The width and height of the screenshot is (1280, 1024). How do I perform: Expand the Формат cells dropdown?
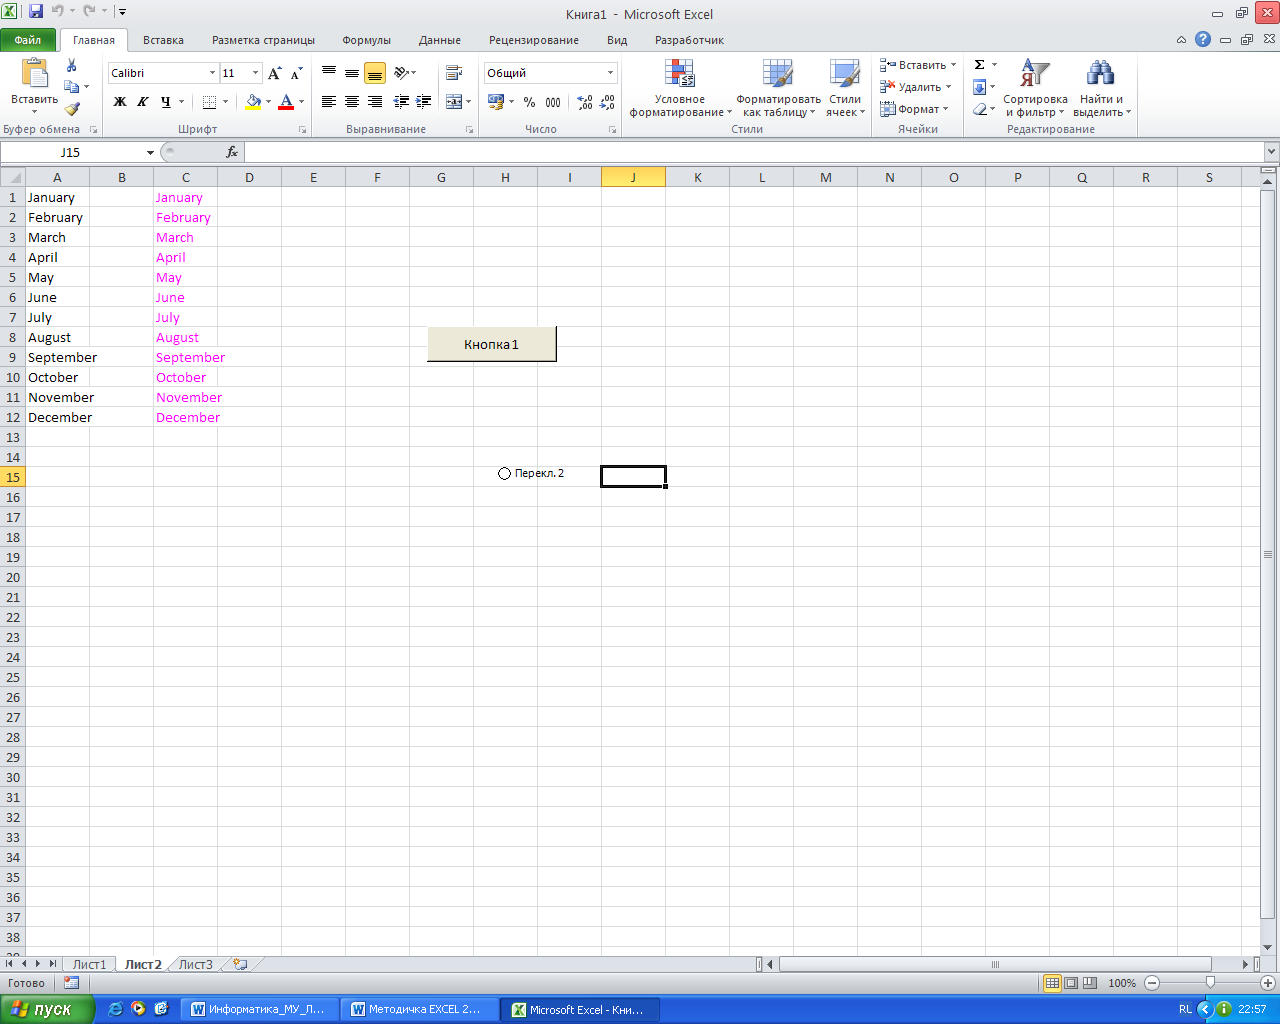point(945,109)
